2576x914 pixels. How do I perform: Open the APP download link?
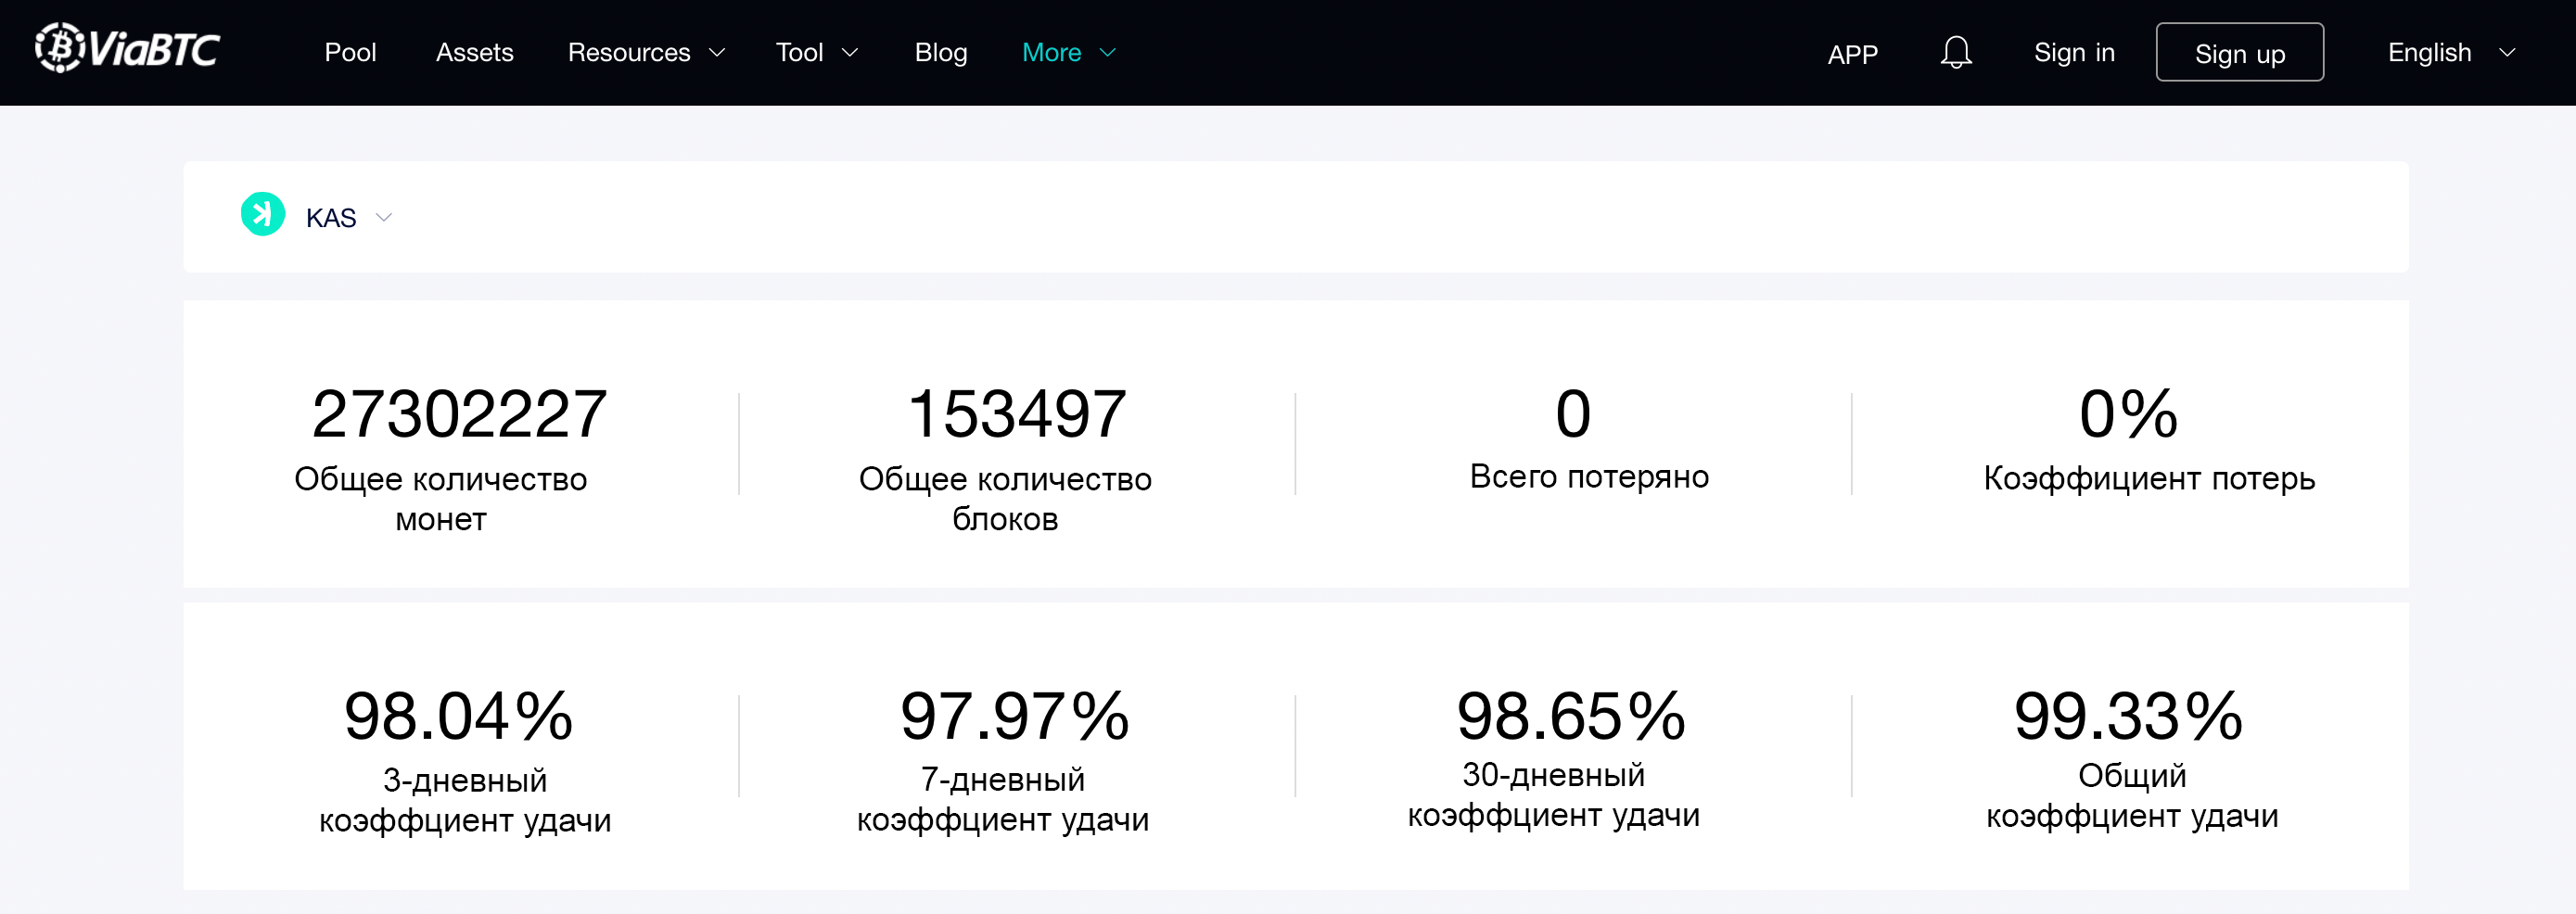coord(1852,54)
